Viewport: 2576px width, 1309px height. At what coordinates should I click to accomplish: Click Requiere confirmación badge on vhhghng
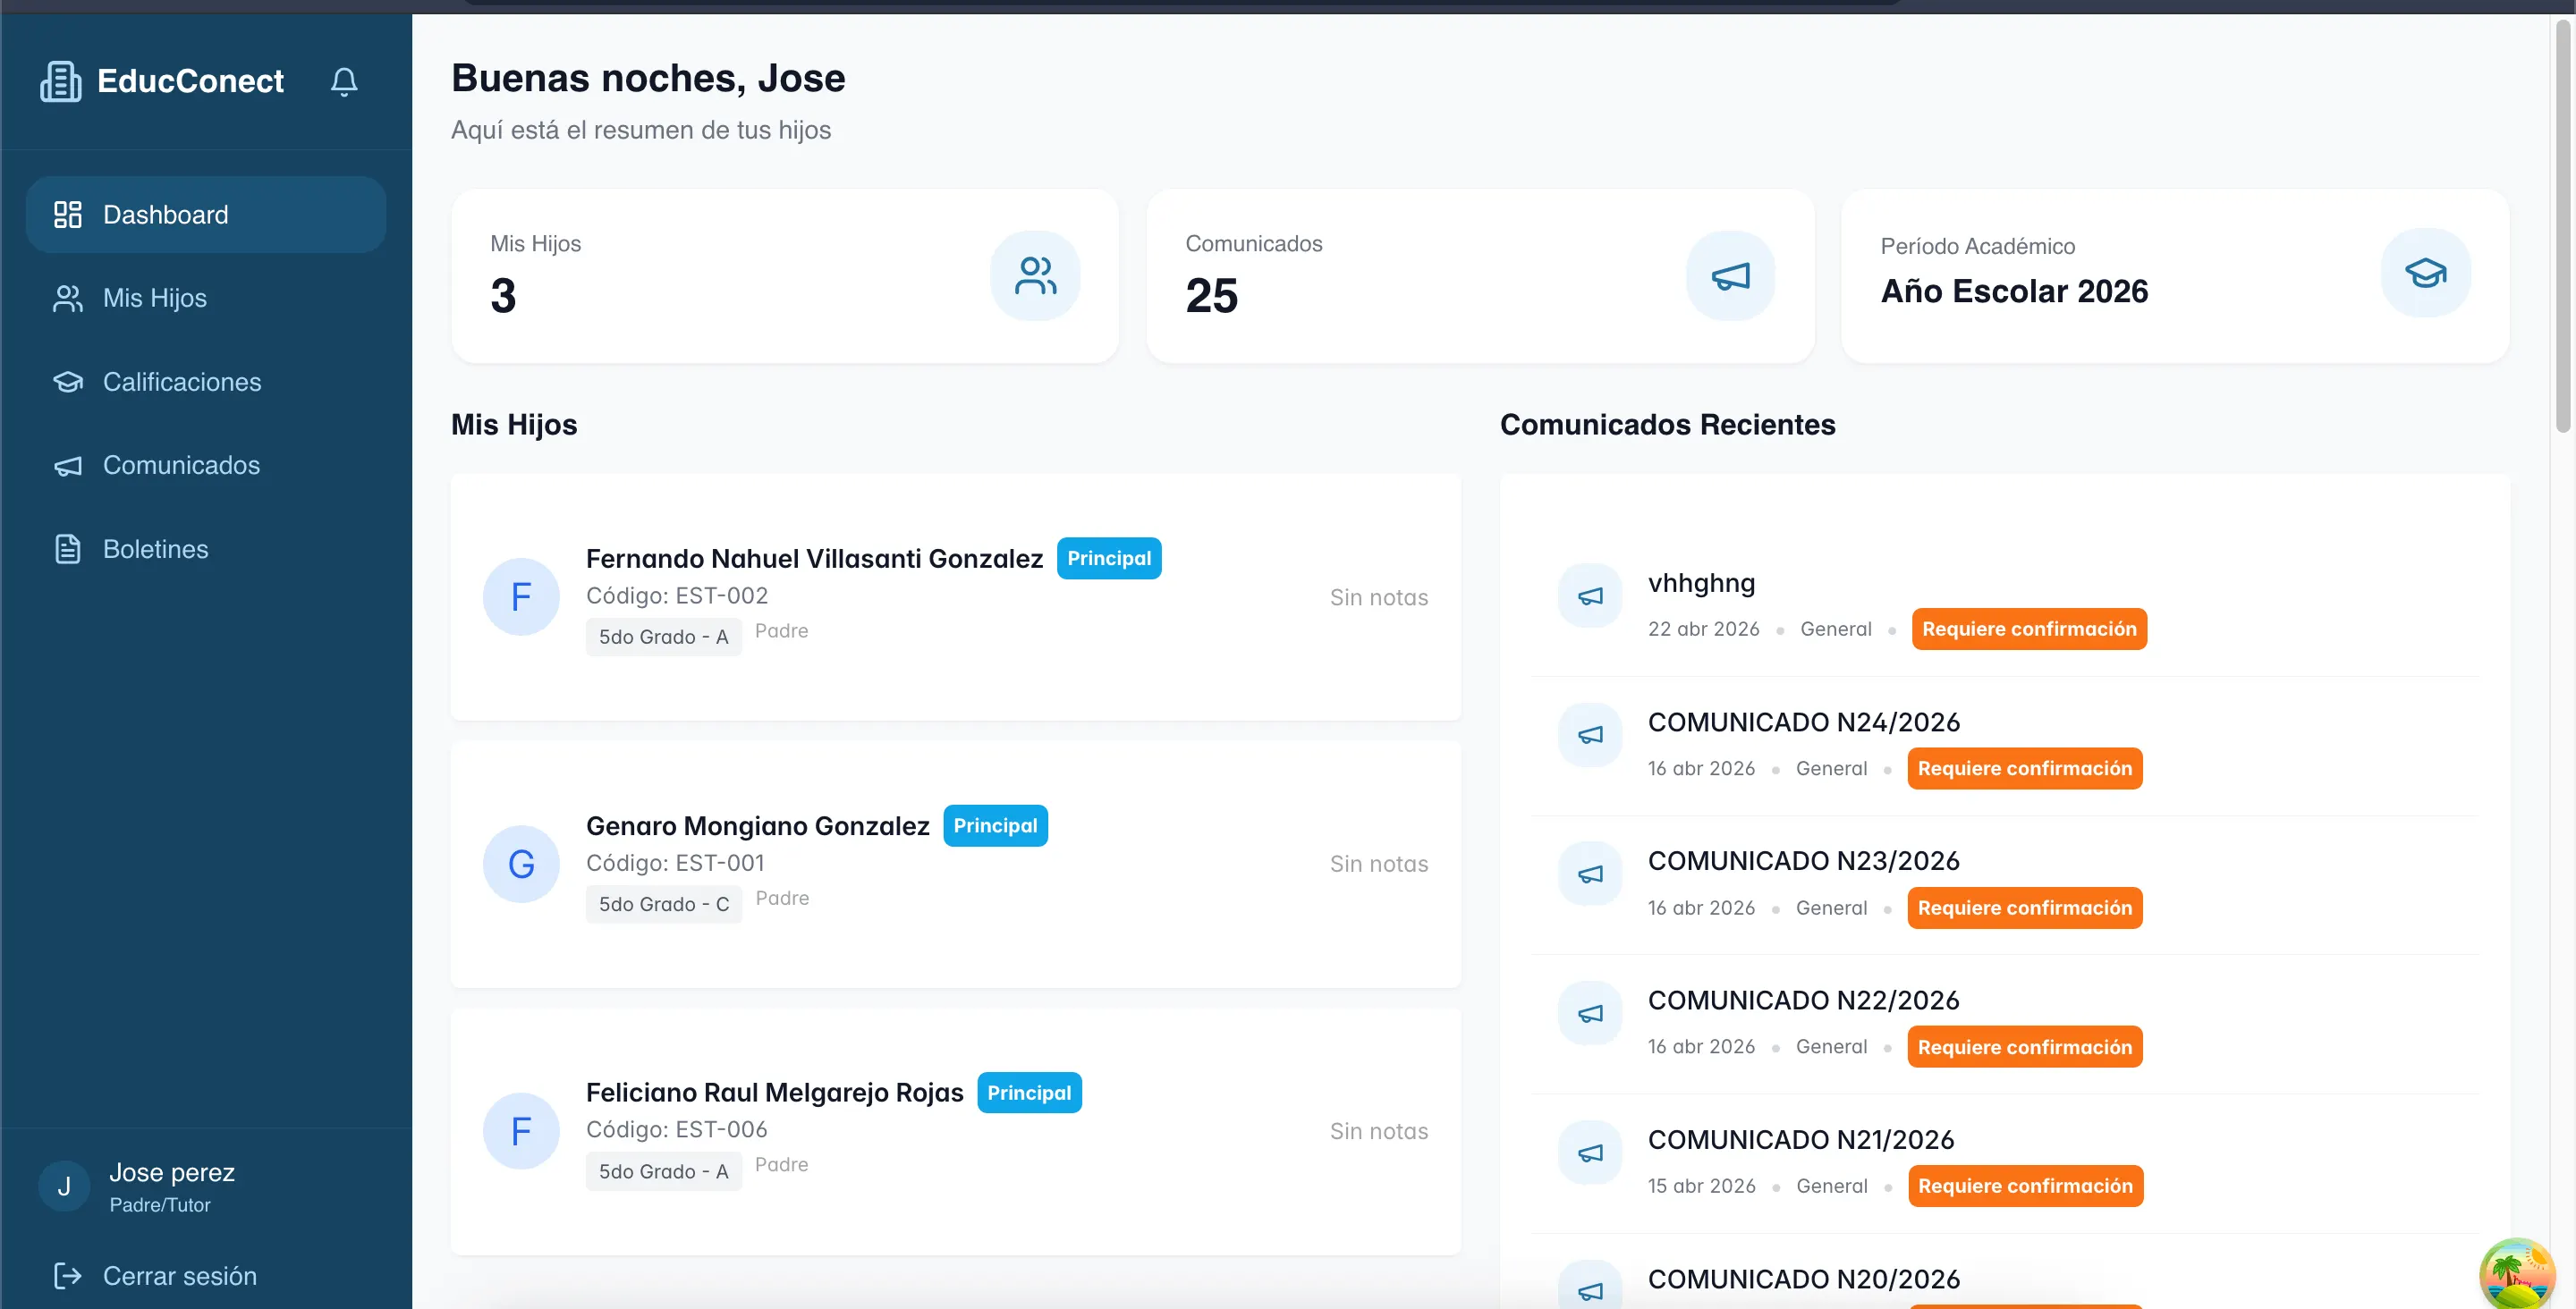pyautogui.click(x=2028, y=629)
